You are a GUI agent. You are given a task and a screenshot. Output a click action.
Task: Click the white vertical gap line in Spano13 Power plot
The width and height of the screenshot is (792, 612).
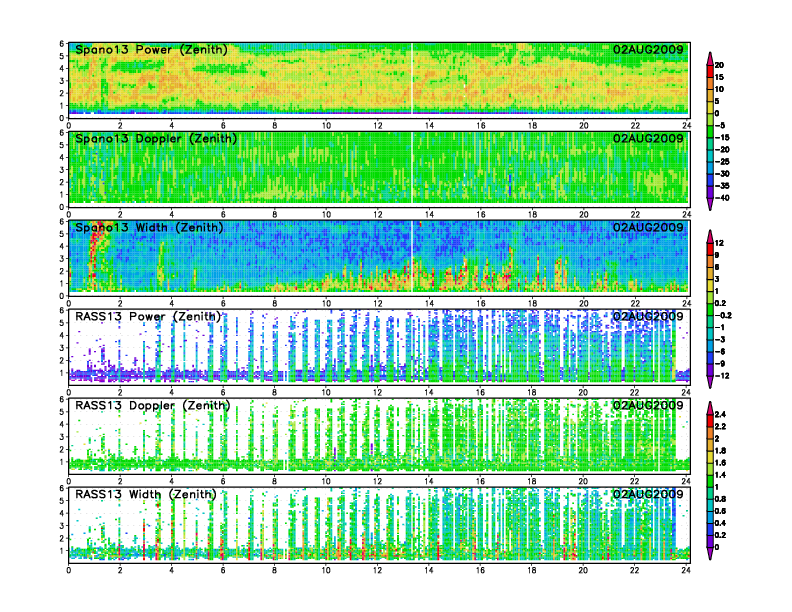coord(412,78)
